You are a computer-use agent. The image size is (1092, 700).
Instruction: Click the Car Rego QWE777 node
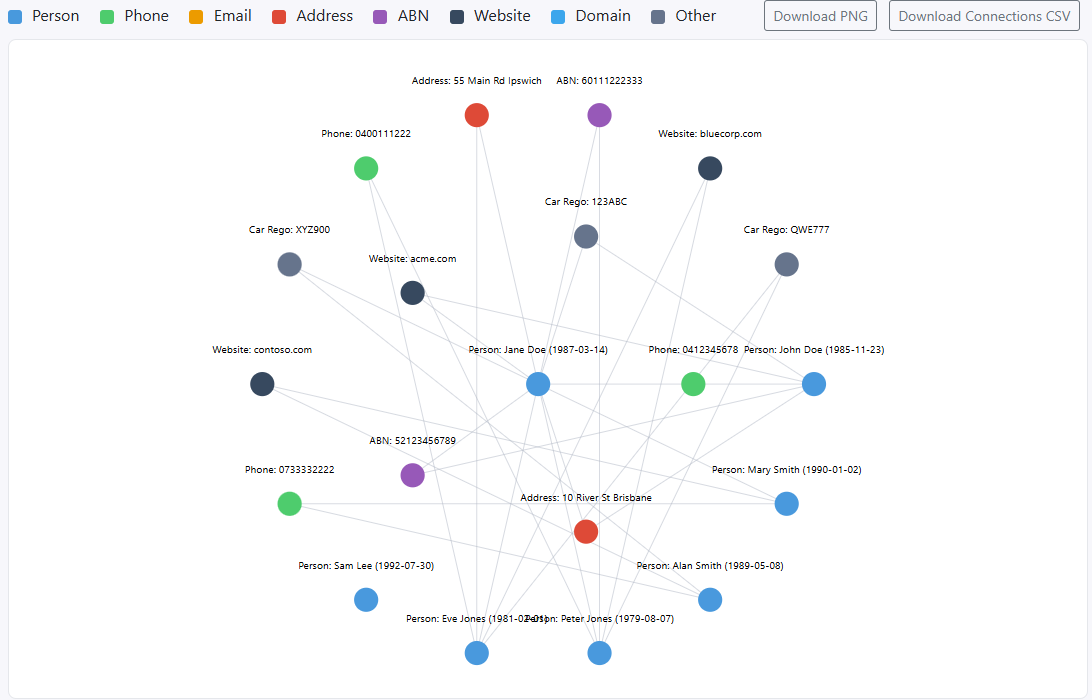[x=786, y=264]
